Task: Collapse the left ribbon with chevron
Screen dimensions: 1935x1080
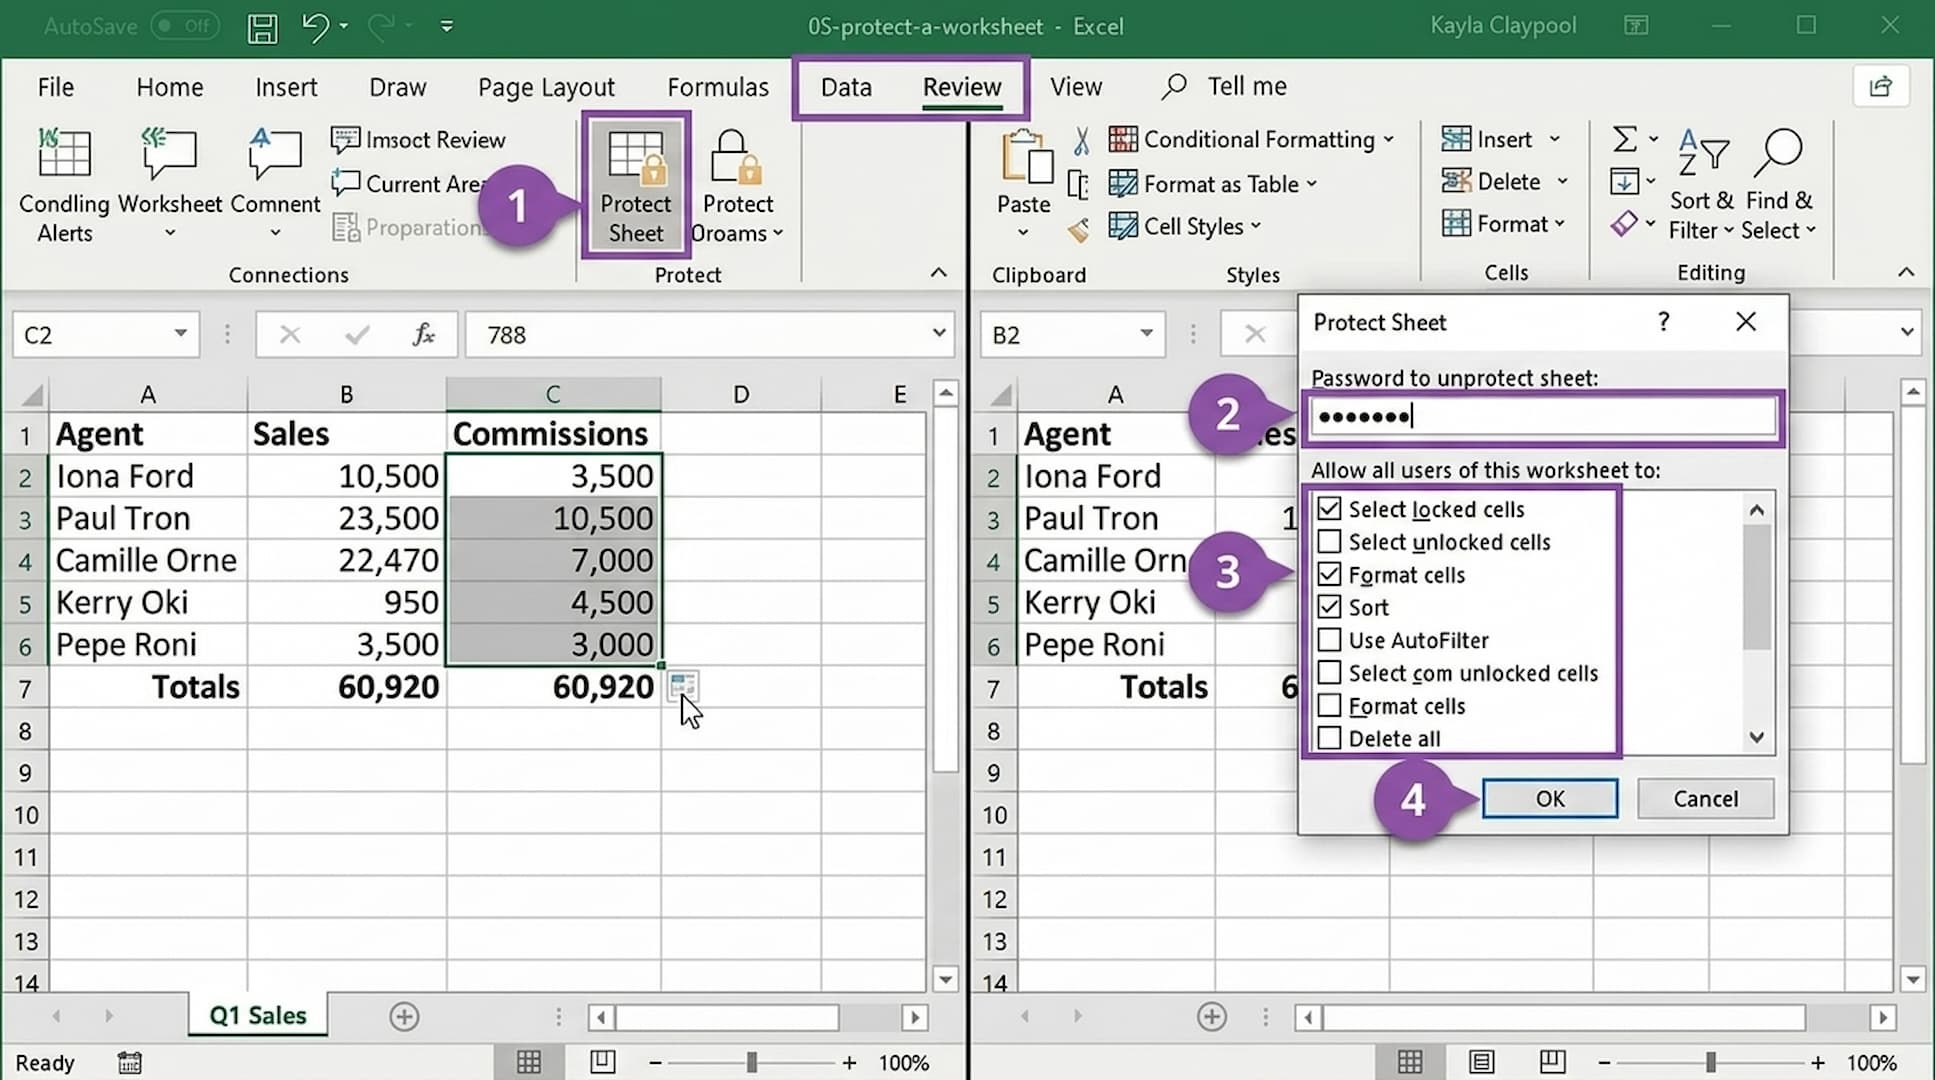Action: pyautogui.click(x=938, y=272)
